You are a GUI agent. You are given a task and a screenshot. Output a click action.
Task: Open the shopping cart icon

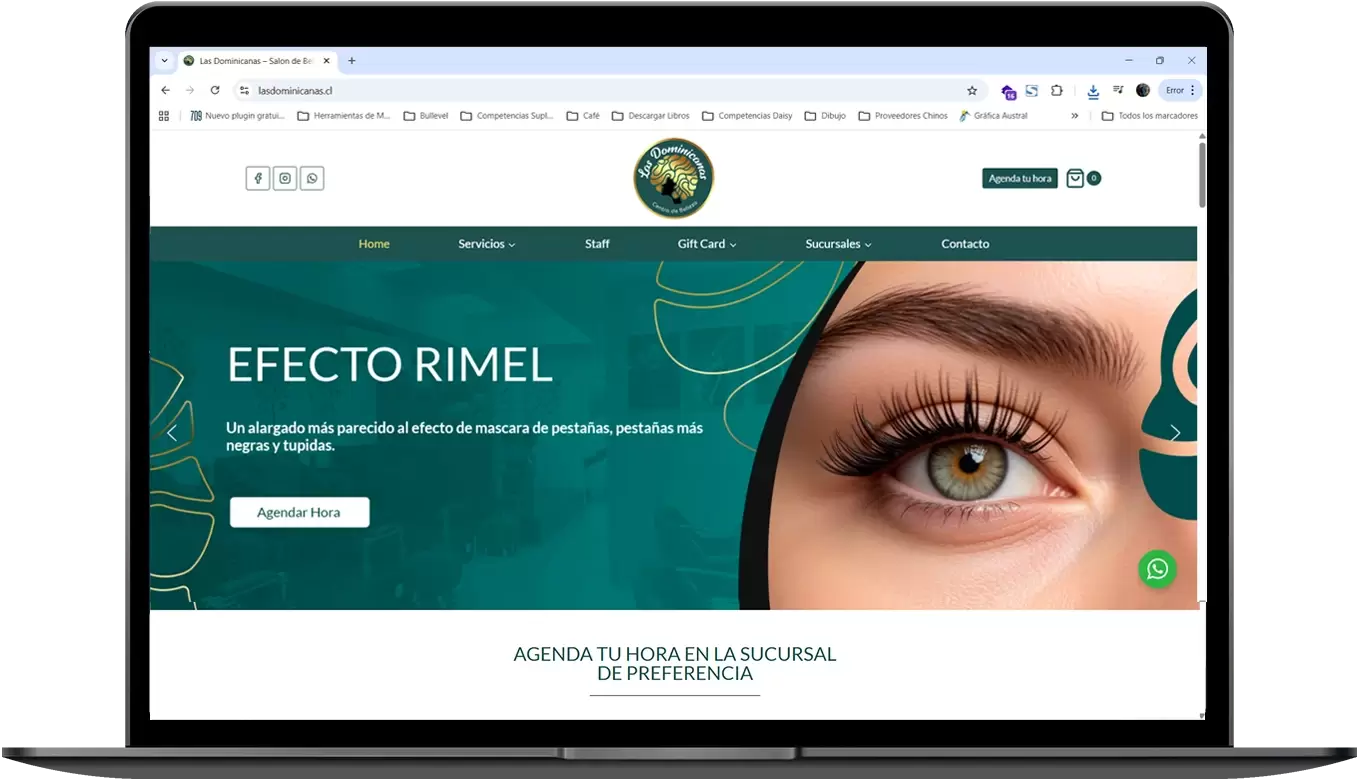point(1075,178)
